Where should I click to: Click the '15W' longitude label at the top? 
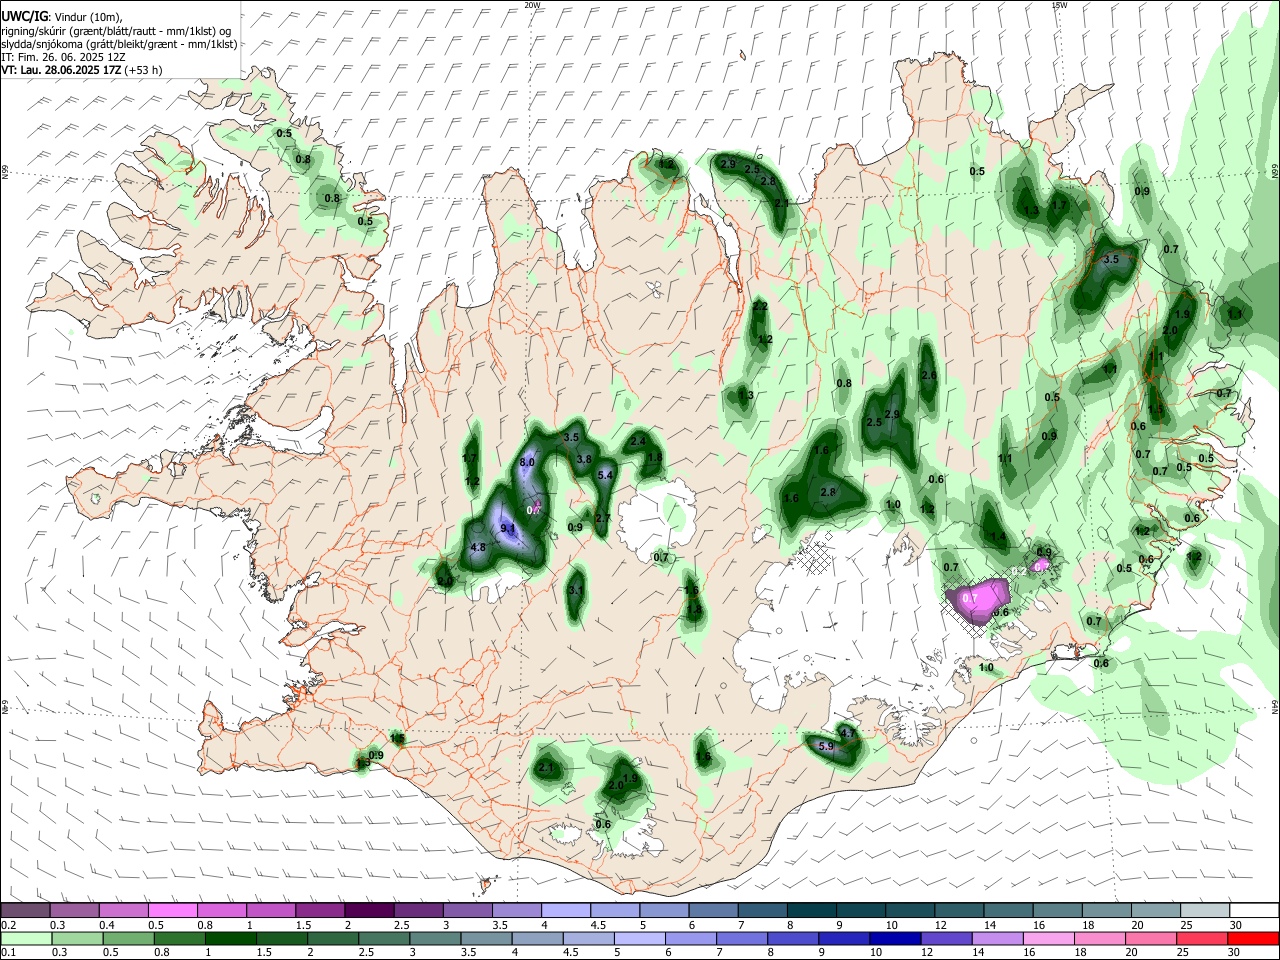tap(1059, 5)
